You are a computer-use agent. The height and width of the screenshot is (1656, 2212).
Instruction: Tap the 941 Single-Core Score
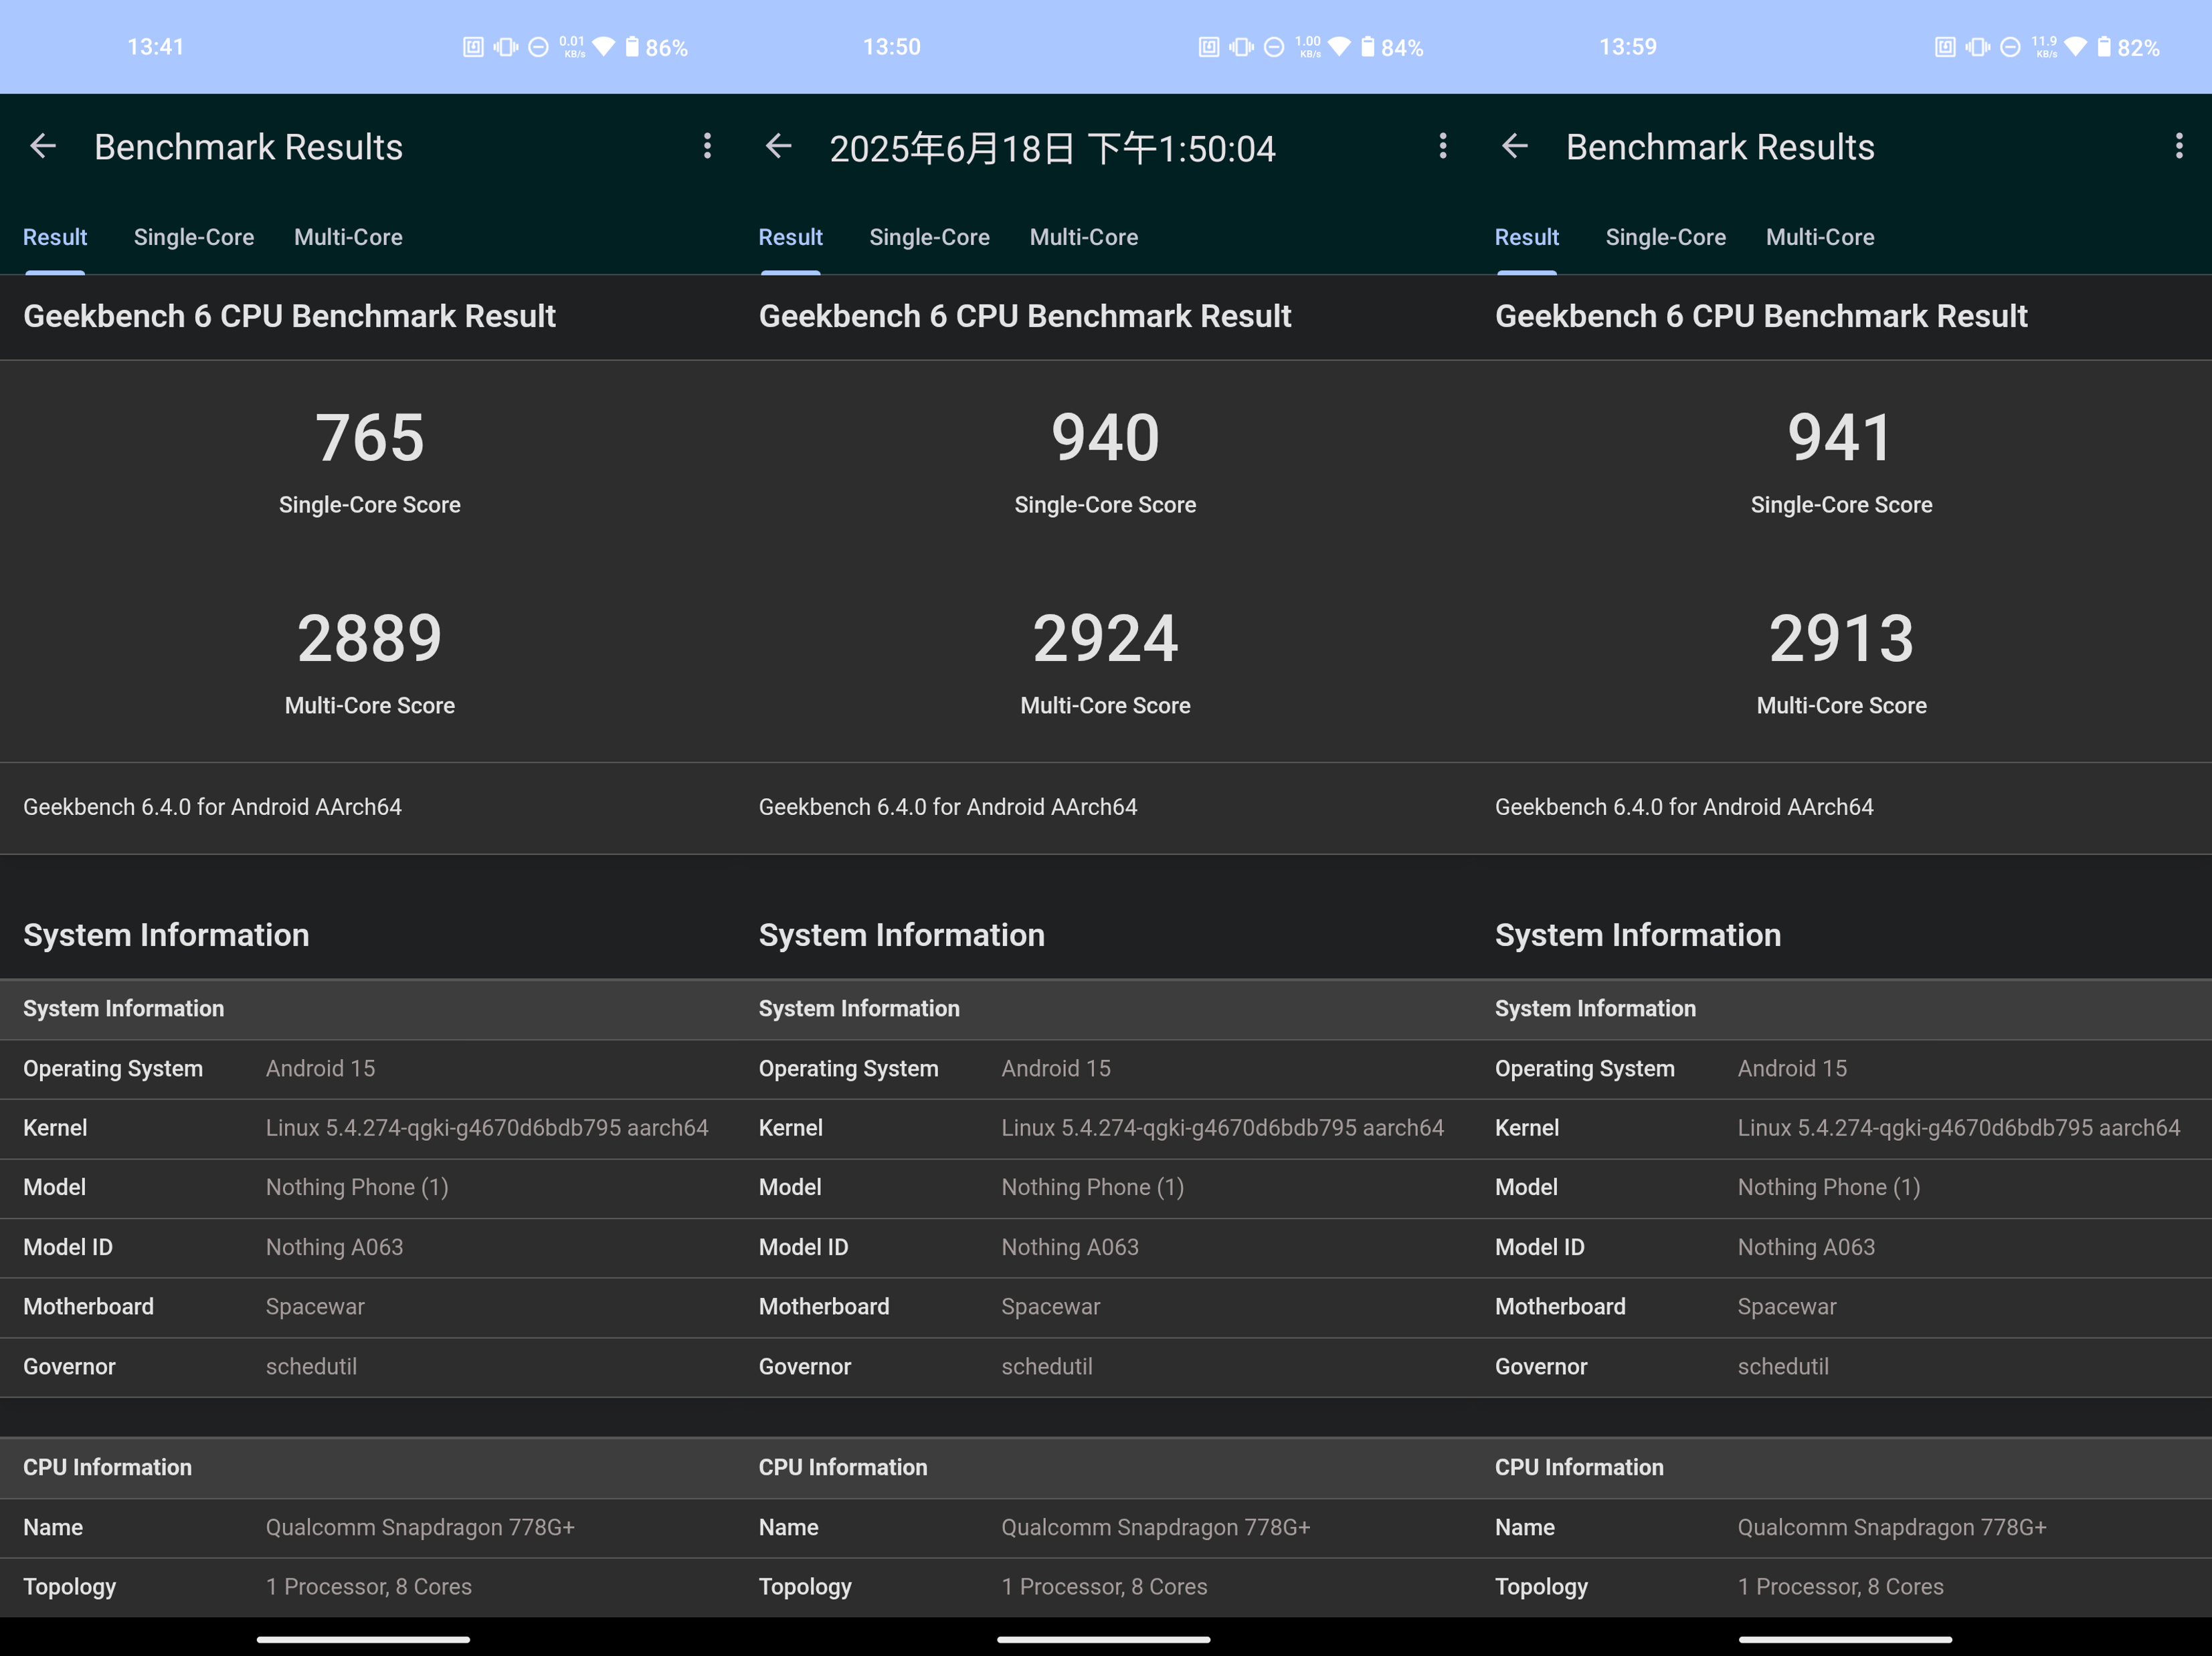tap(1840, 438)
